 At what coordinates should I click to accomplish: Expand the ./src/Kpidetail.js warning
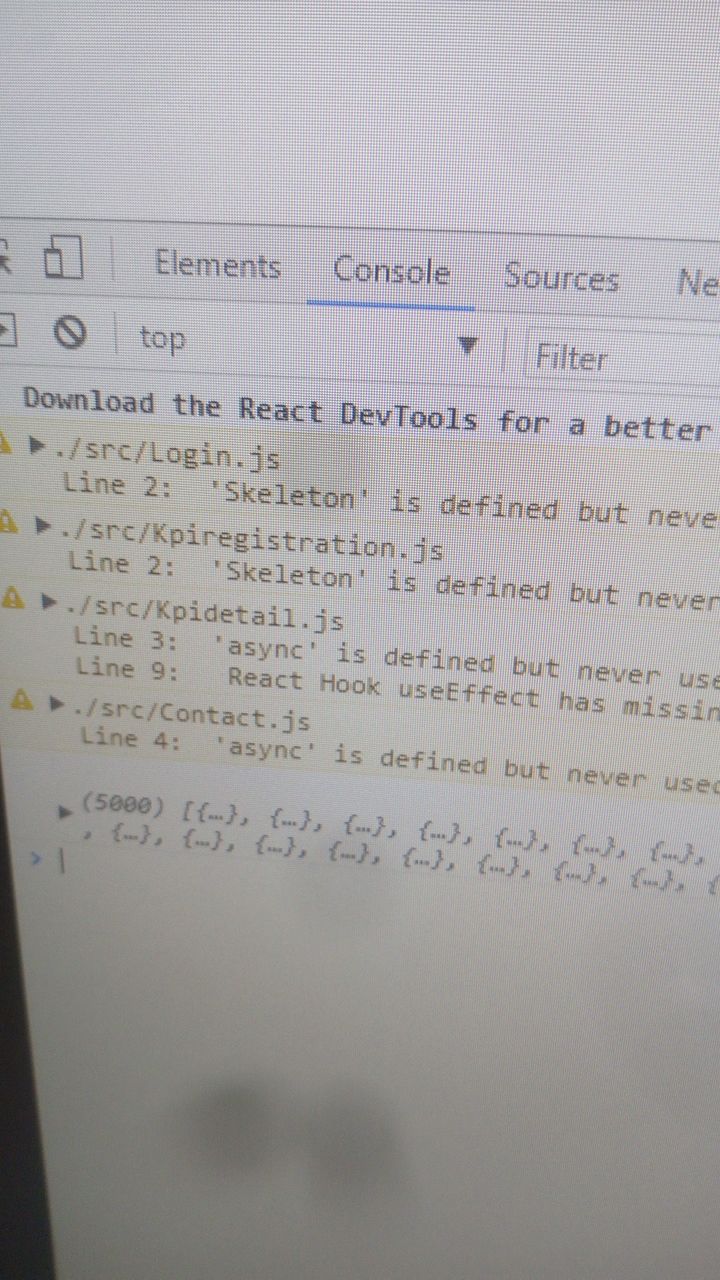coord(49,601)
